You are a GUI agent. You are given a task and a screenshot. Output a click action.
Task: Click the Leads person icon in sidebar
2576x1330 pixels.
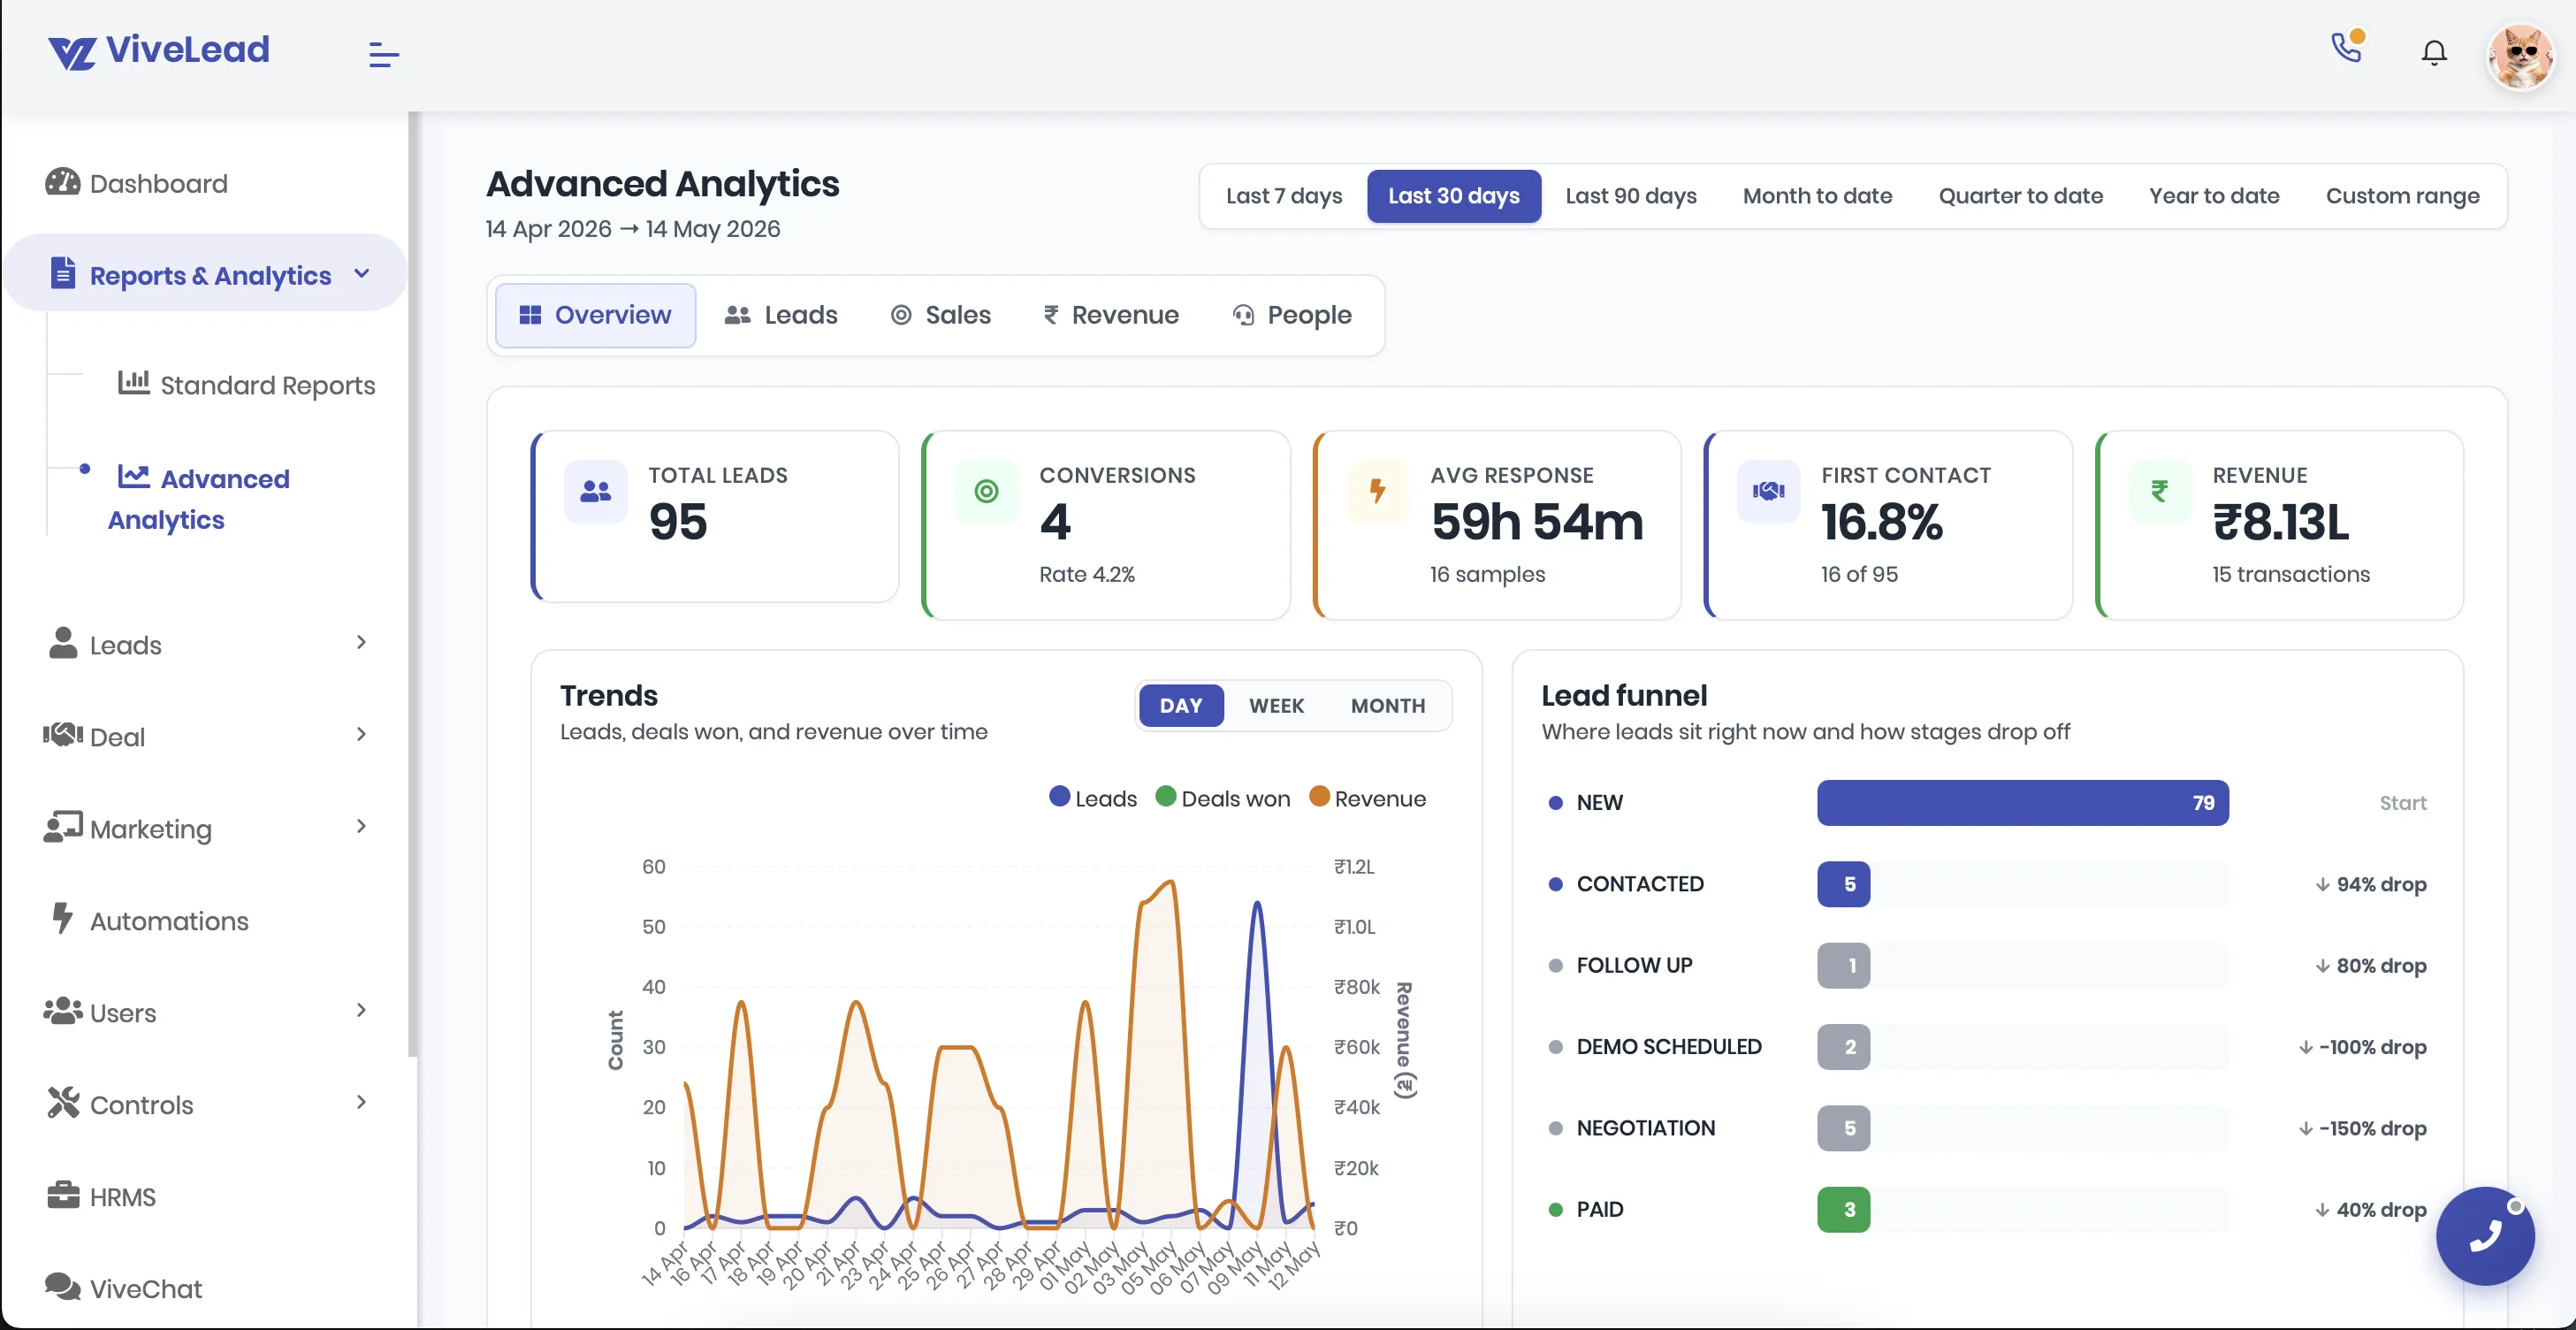click(63, 643)
